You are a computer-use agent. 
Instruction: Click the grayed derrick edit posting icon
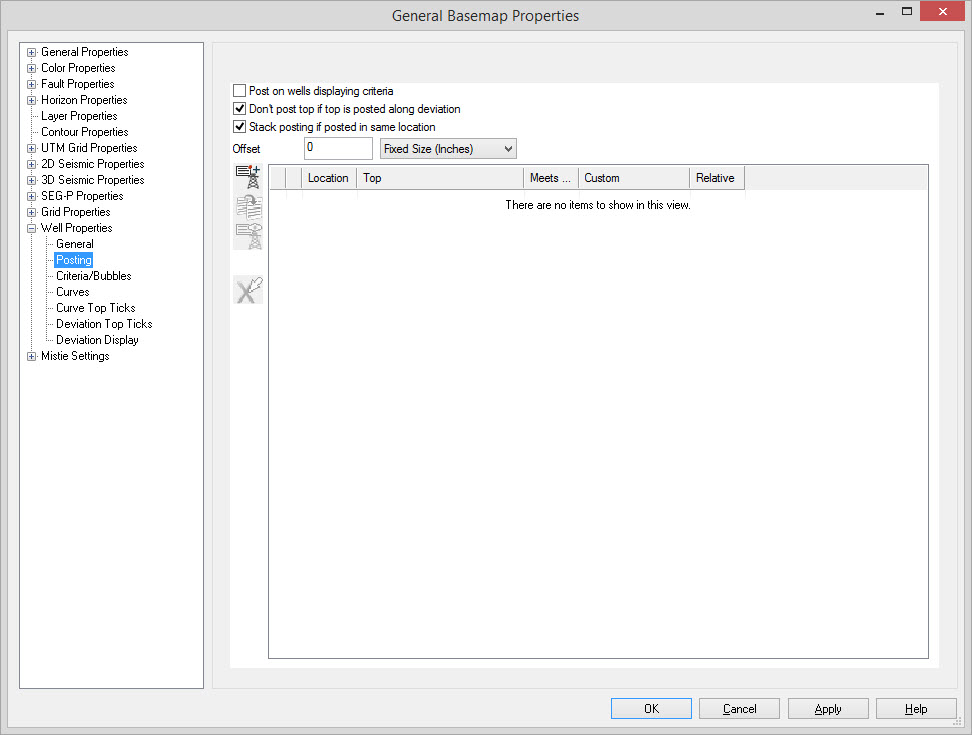pos(248,236)
